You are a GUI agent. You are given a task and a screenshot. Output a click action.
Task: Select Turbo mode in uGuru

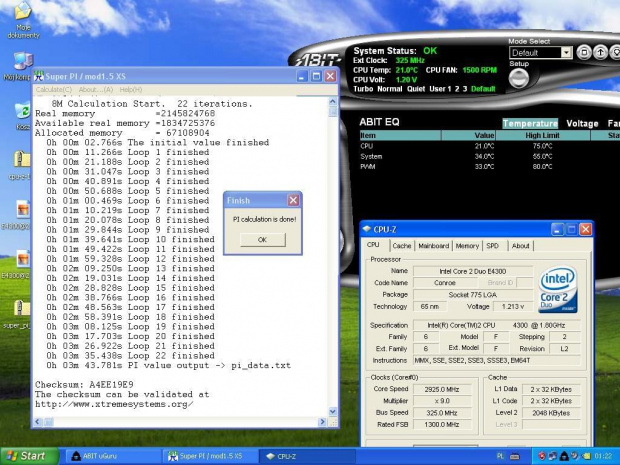[363, 89]
